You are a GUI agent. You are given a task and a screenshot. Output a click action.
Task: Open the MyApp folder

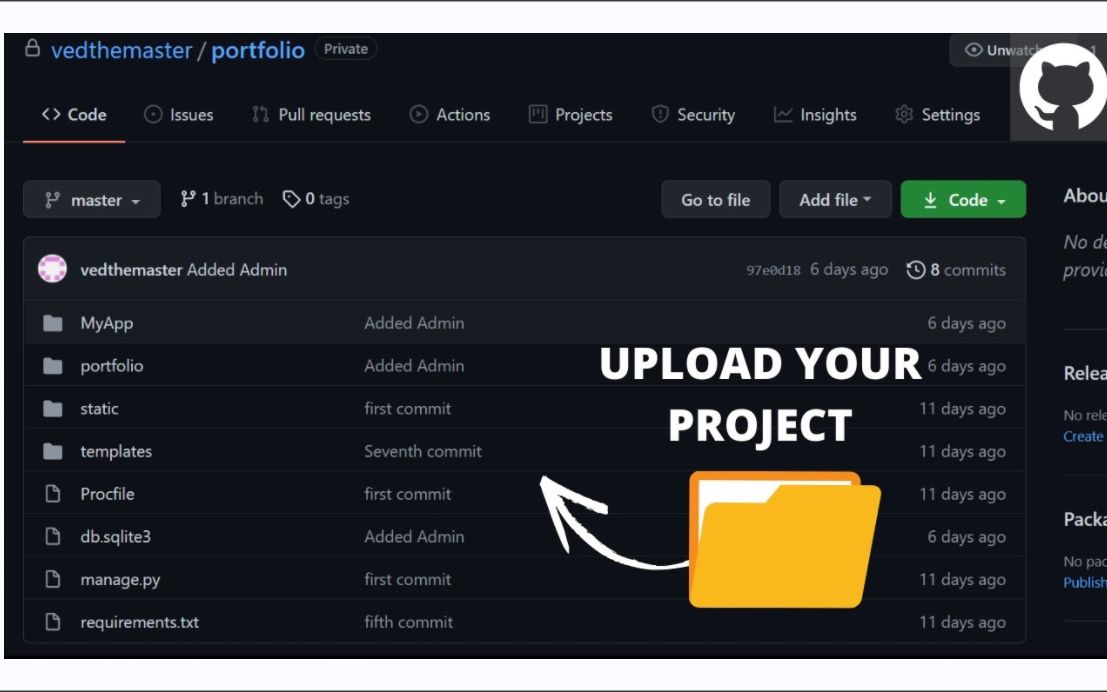[x=107, y=323]
